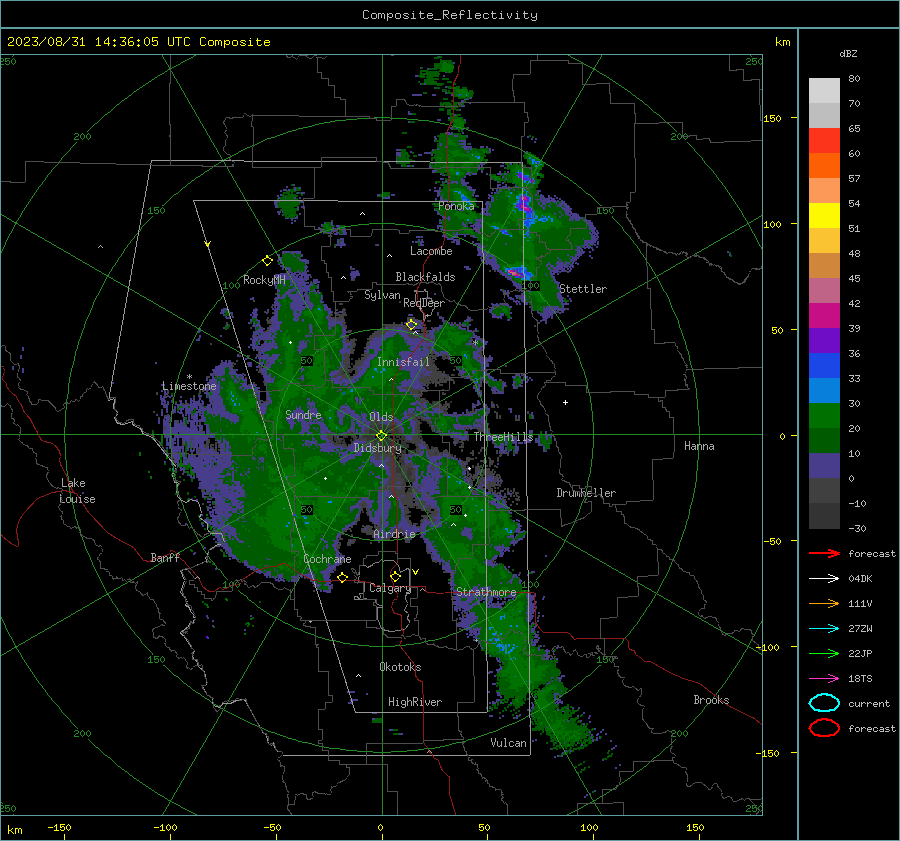Click the Drumheller town label
Viewport: 900px width, 841px height.
pos(586,493)
